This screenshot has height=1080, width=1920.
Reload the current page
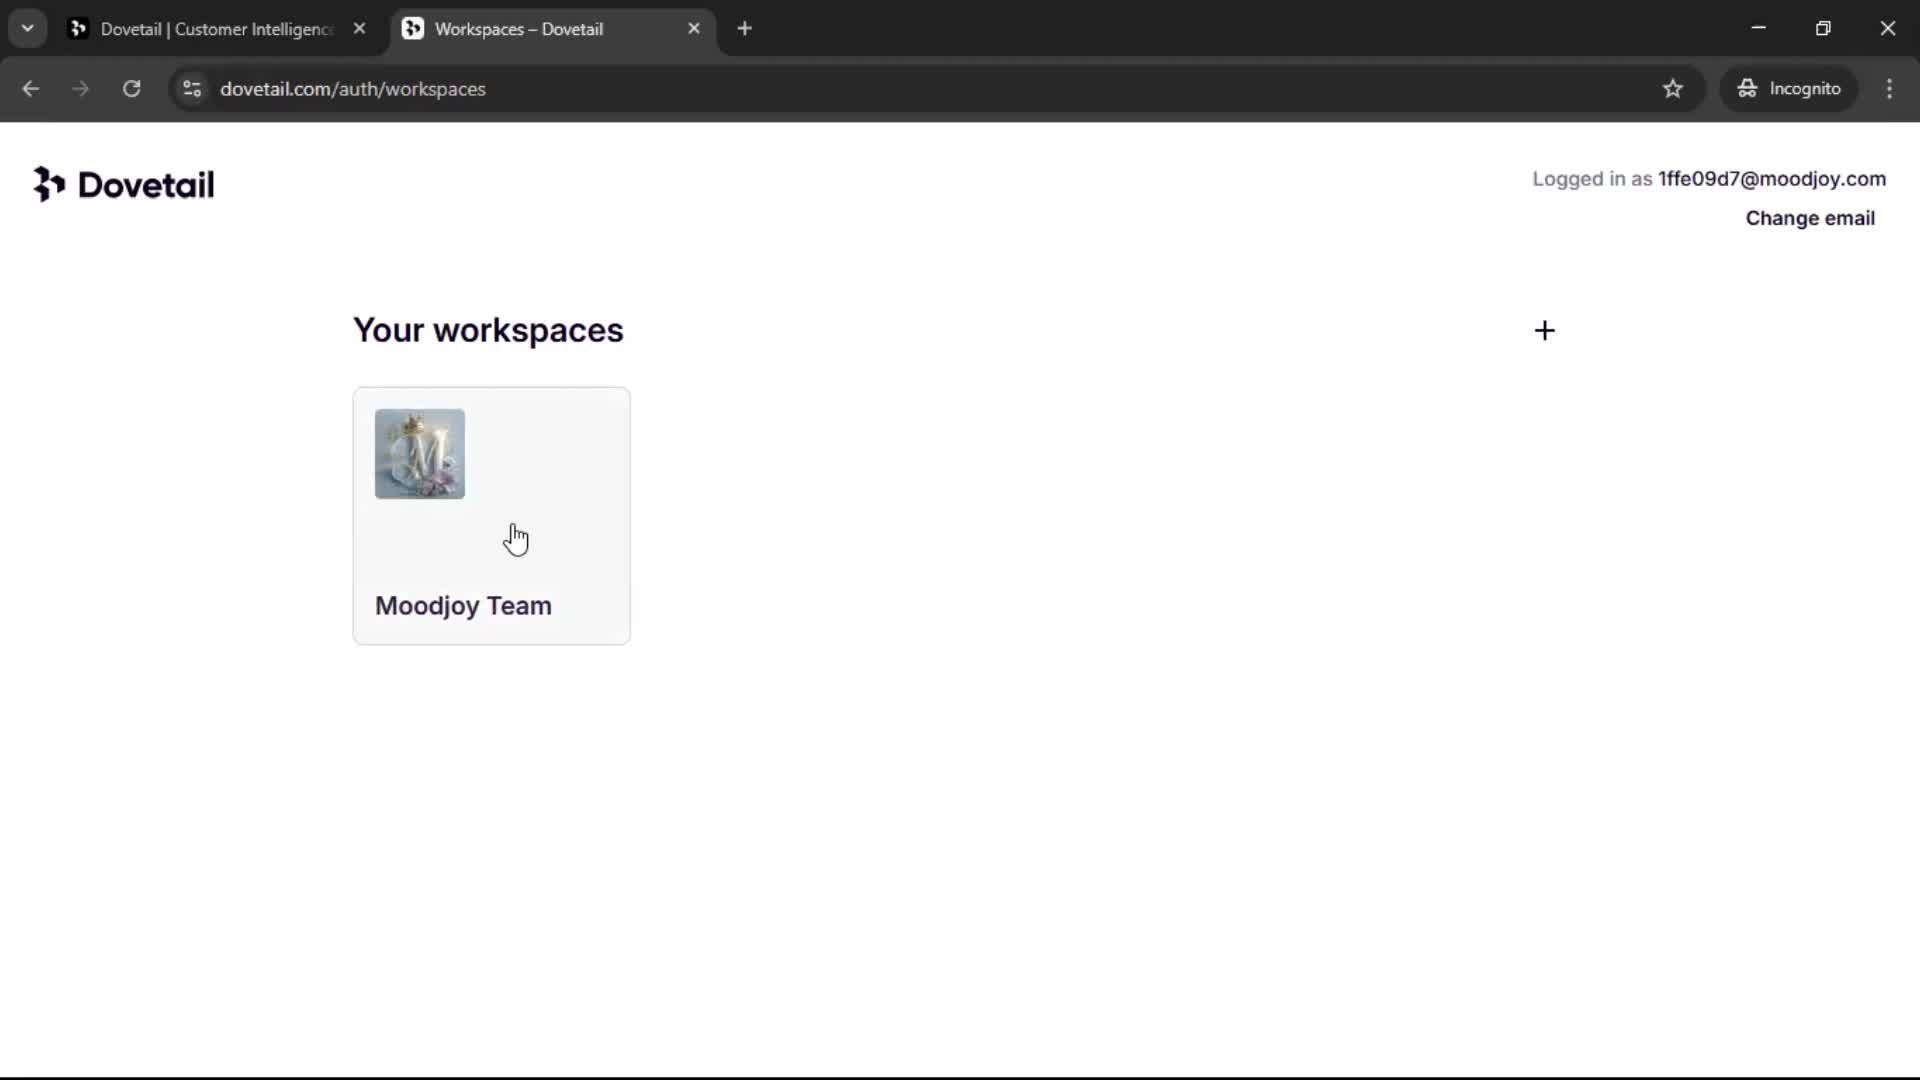(x=131, y=89)
